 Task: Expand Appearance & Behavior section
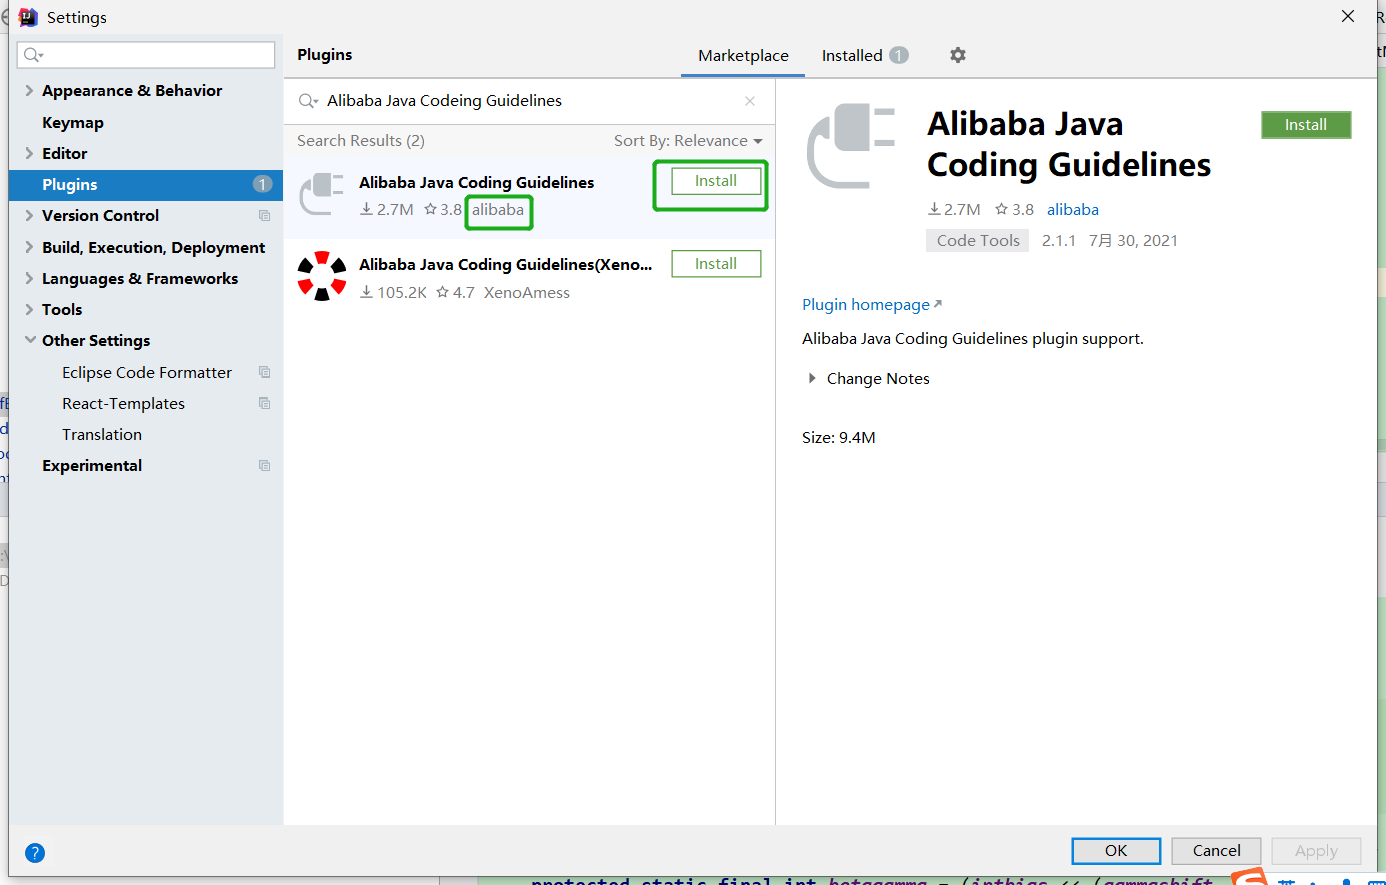tap(29, 90)
